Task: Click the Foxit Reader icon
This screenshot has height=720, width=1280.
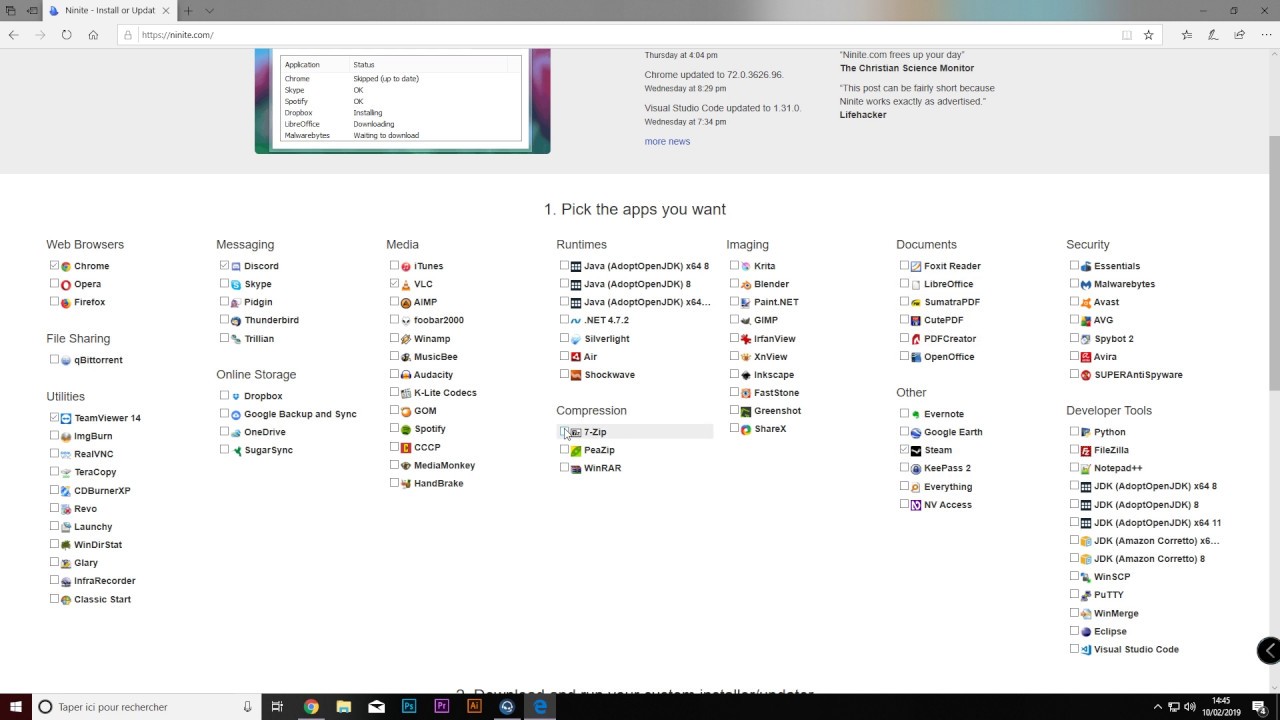Action: pos(916,266)
